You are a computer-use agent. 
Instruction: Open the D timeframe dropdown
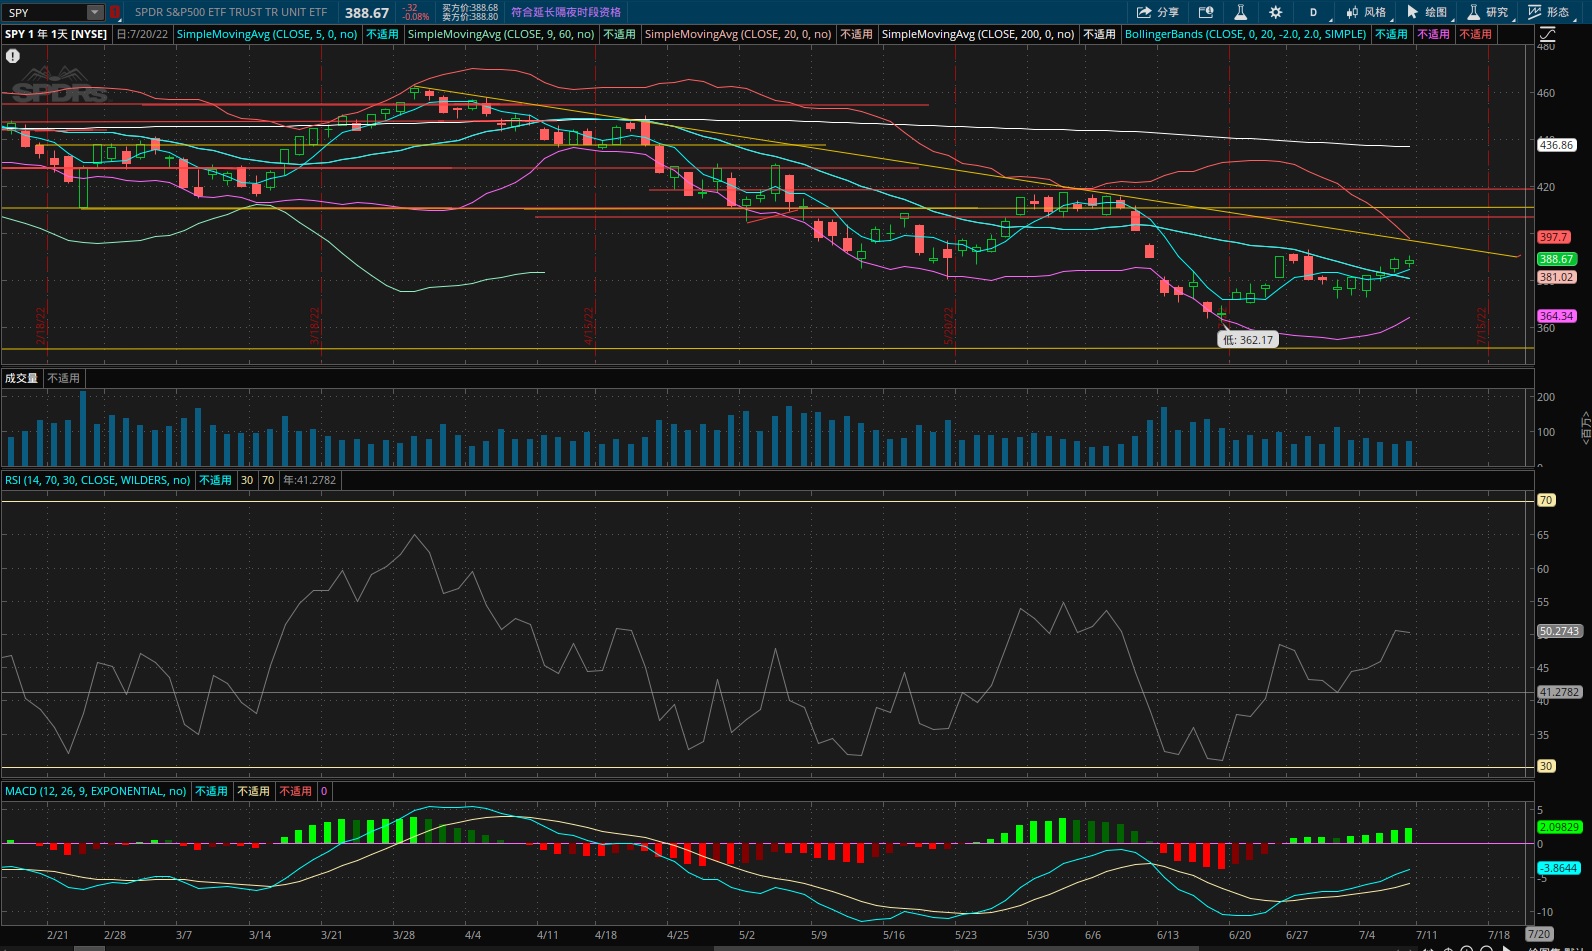tap(1313, 12)
